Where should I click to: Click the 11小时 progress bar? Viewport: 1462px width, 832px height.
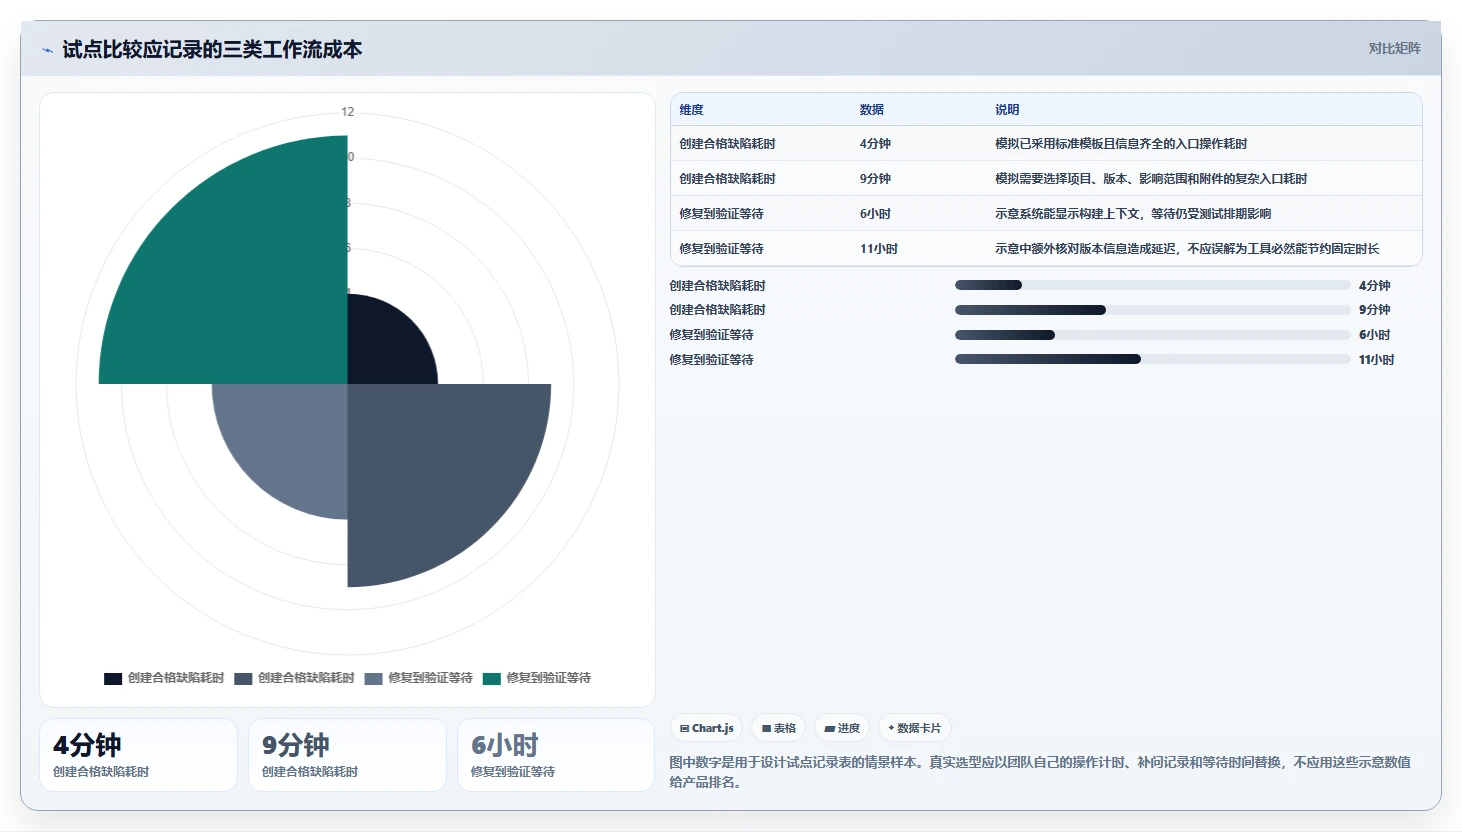1152,359
